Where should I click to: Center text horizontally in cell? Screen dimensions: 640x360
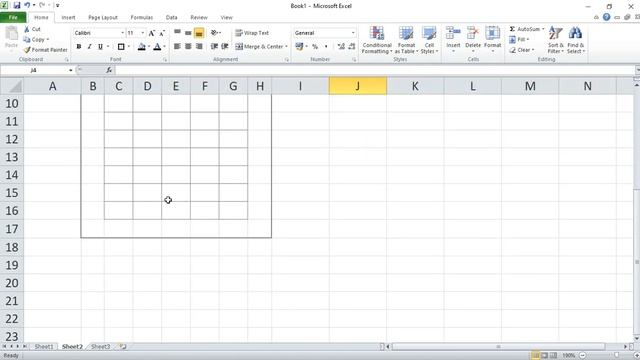[x=188, y=47]
